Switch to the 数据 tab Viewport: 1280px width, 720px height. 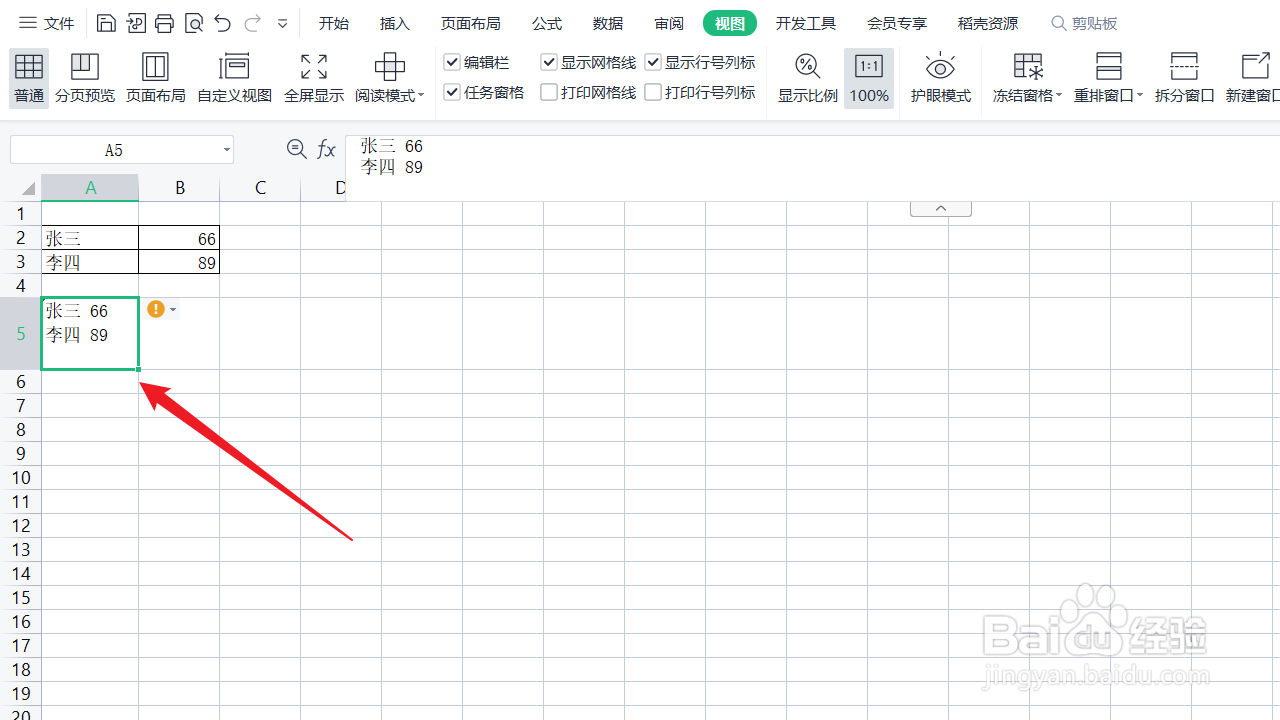coord(608,23)
